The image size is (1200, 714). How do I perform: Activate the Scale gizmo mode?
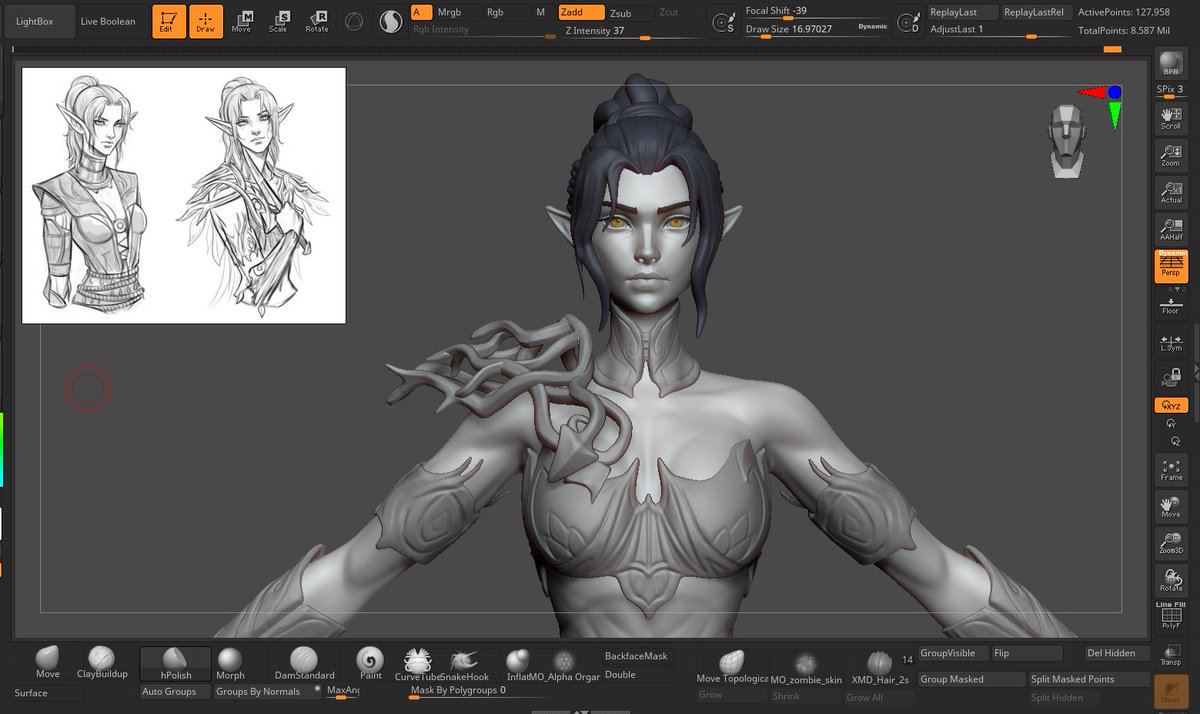click(282, 20)
